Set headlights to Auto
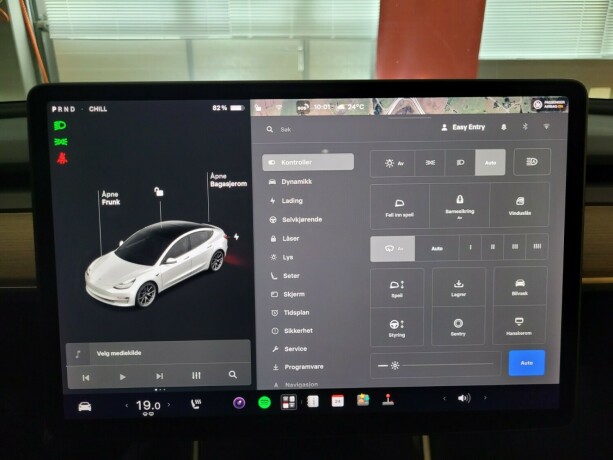Viewport: 613px width, 460px height. (x=490, y=162)
